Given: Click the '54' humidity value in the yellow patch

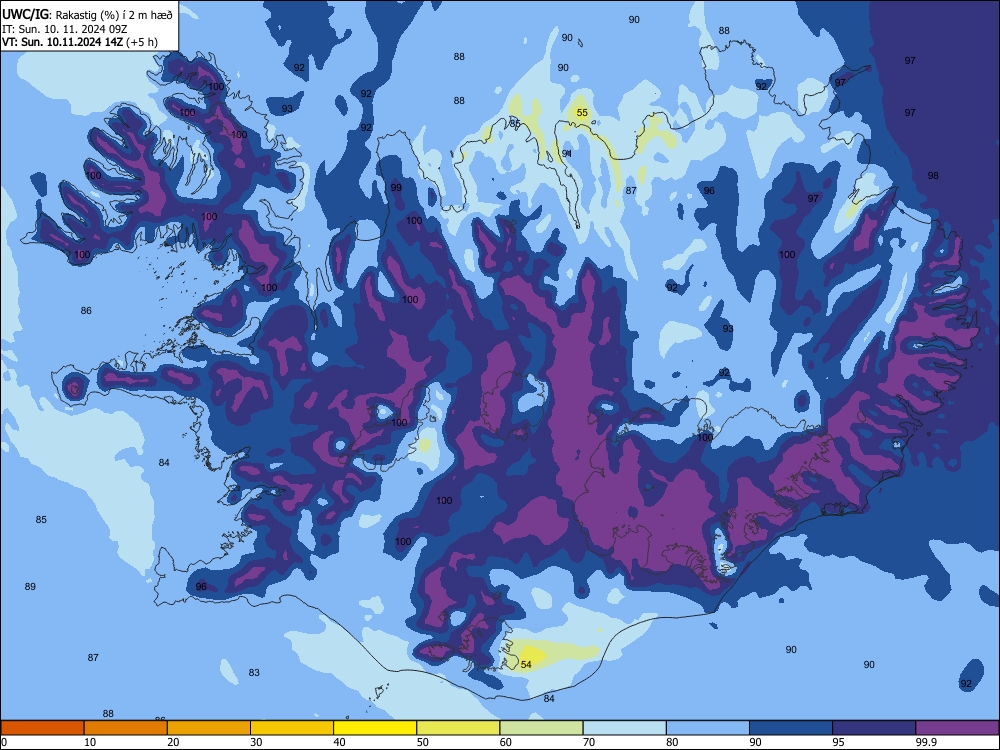Looking at the screenshot, I should (526, 665).
